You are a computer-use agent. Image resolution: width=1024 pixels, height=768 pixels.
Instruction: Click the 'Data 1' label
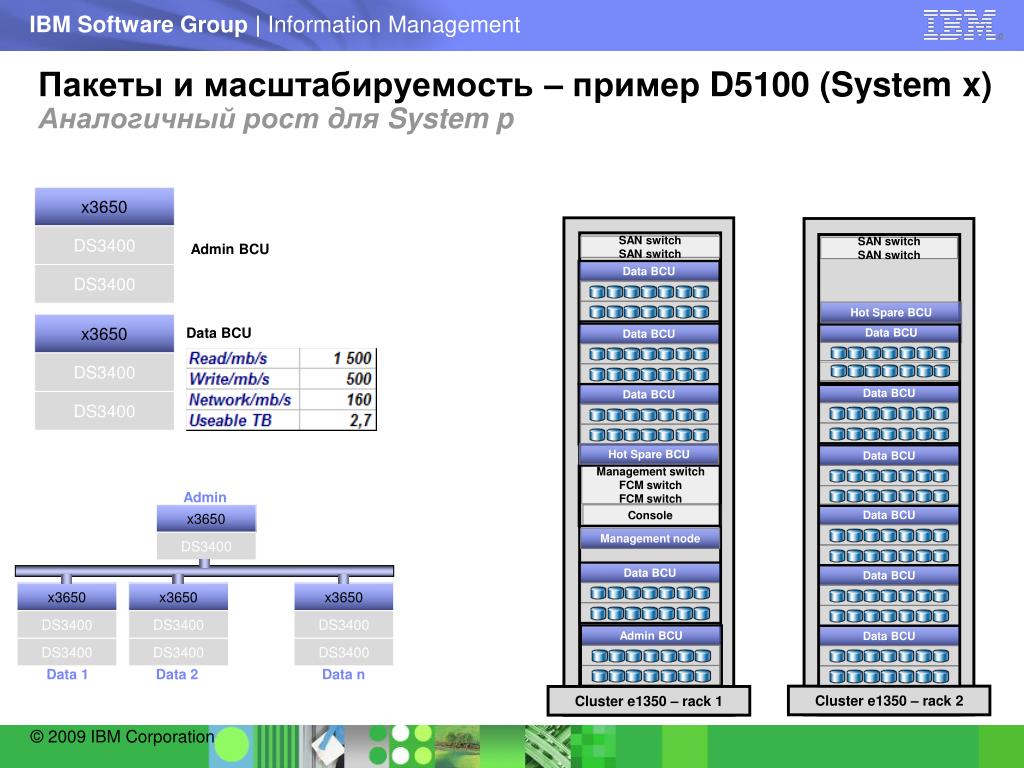[67, 674]
